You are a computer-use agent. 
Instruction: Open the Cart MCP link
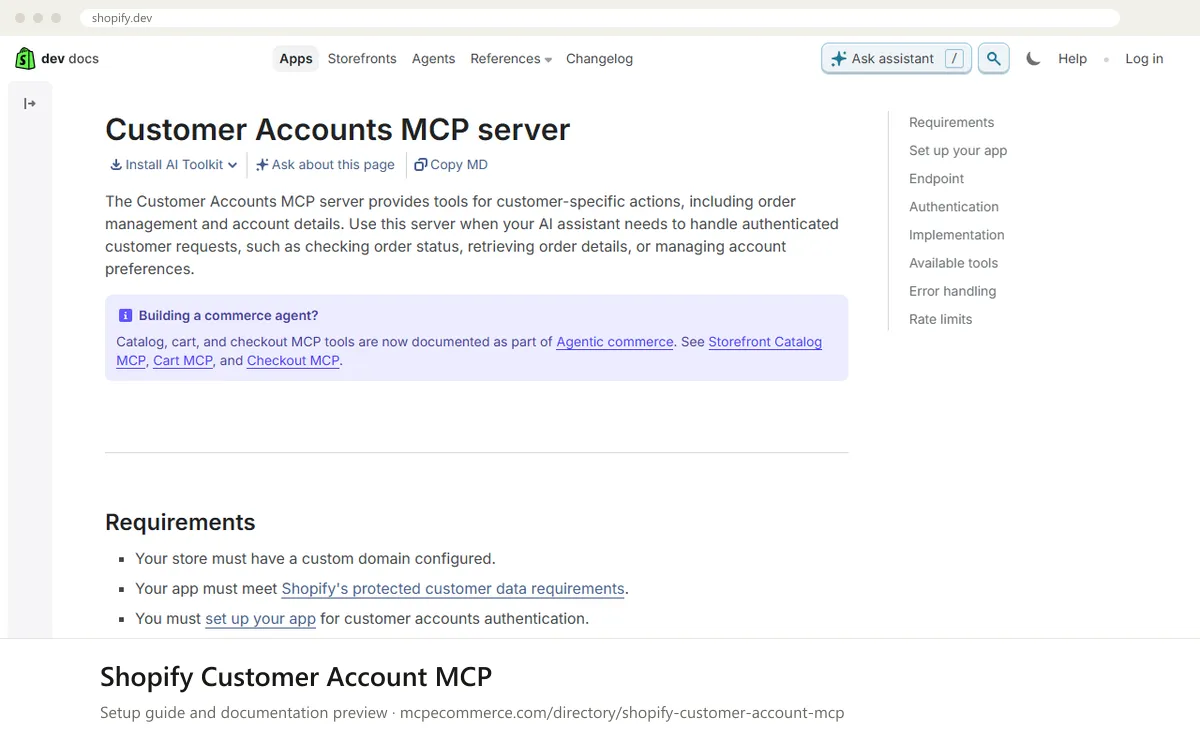pos(183,361)
